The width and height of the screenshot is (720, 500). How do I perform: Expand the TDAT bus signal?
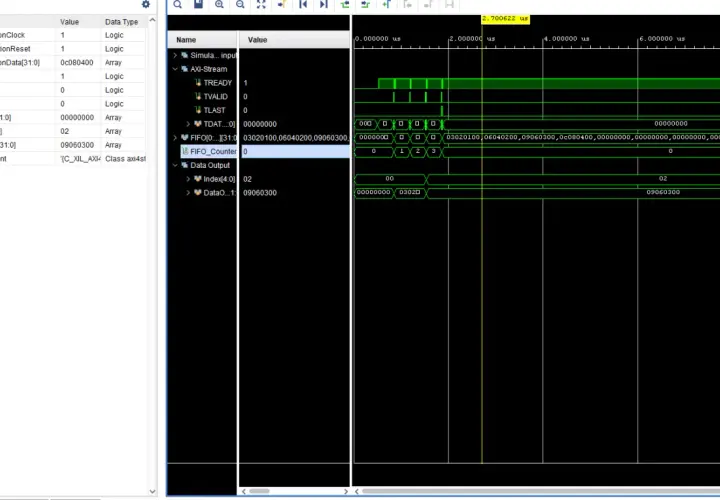click(188, 124)
